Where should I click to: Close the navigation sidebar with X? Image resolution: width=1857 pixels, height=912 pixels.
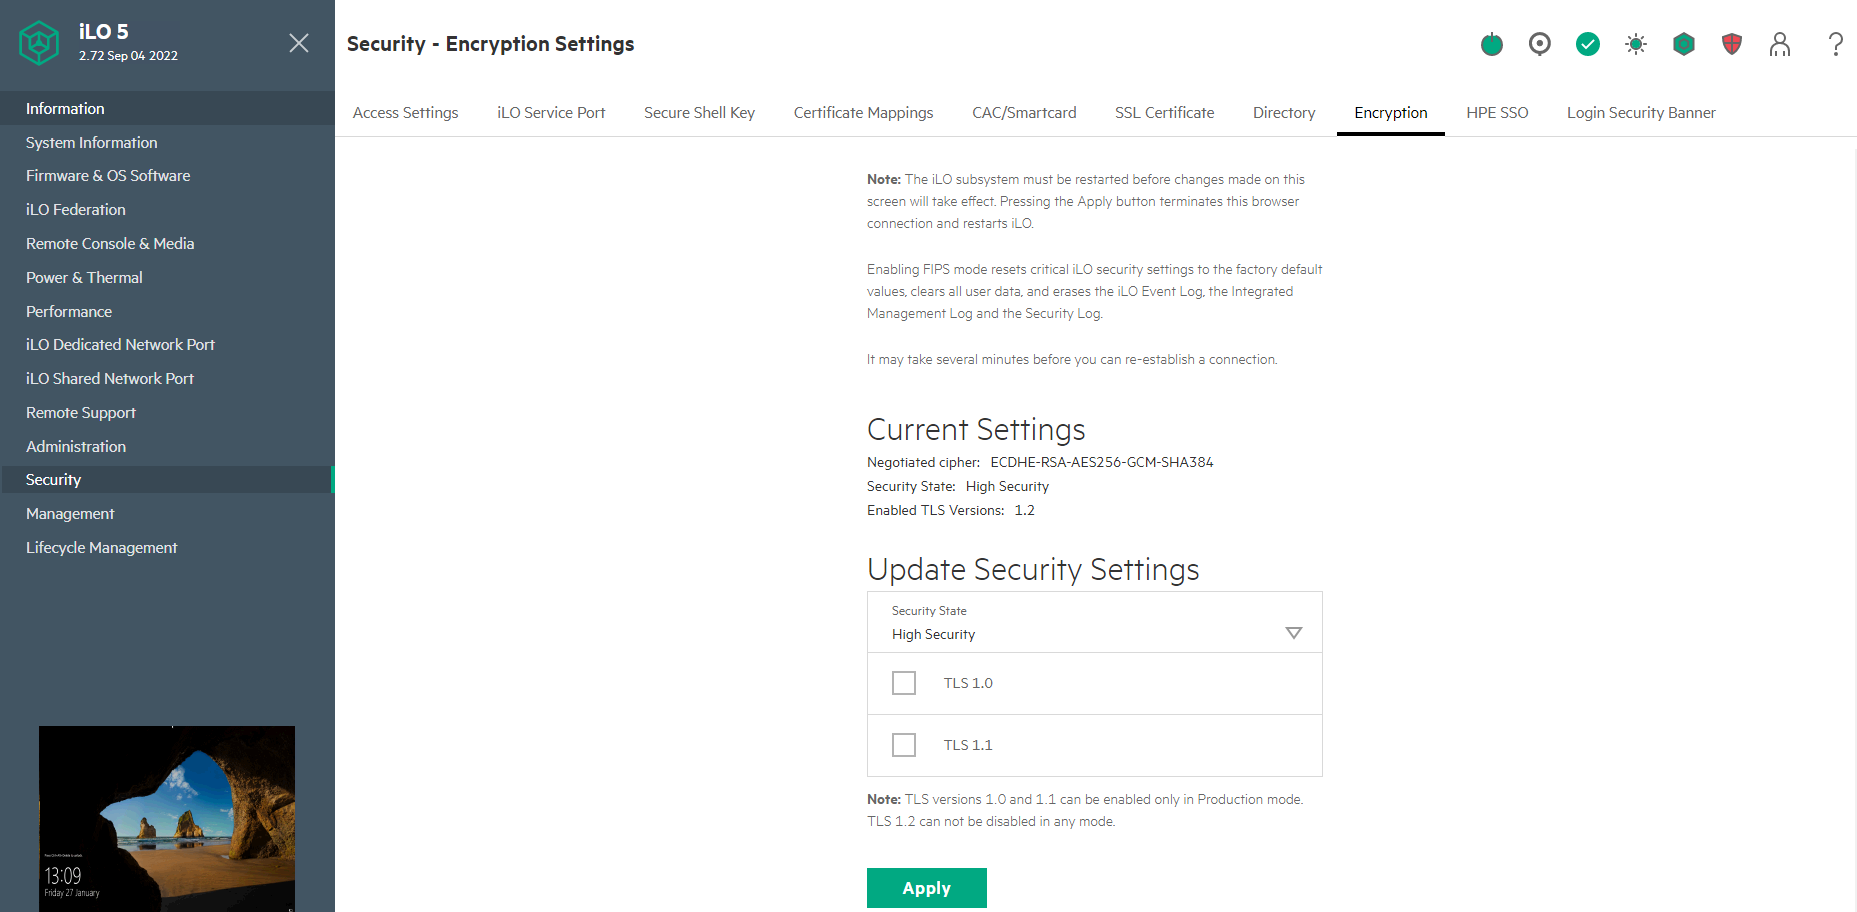298,43
